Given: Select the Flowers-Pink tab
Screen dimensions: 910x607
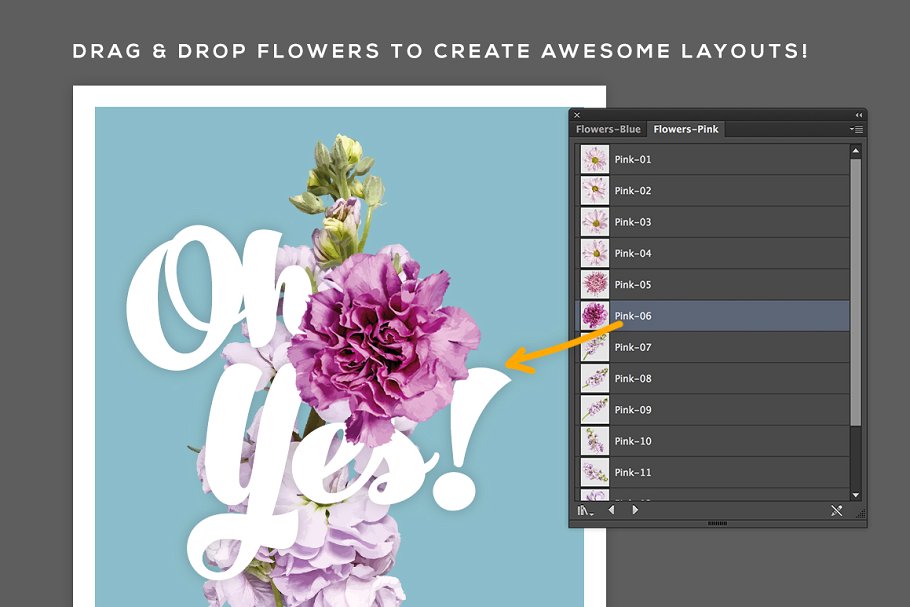Looking at the screenshot, I should point(688,128).
